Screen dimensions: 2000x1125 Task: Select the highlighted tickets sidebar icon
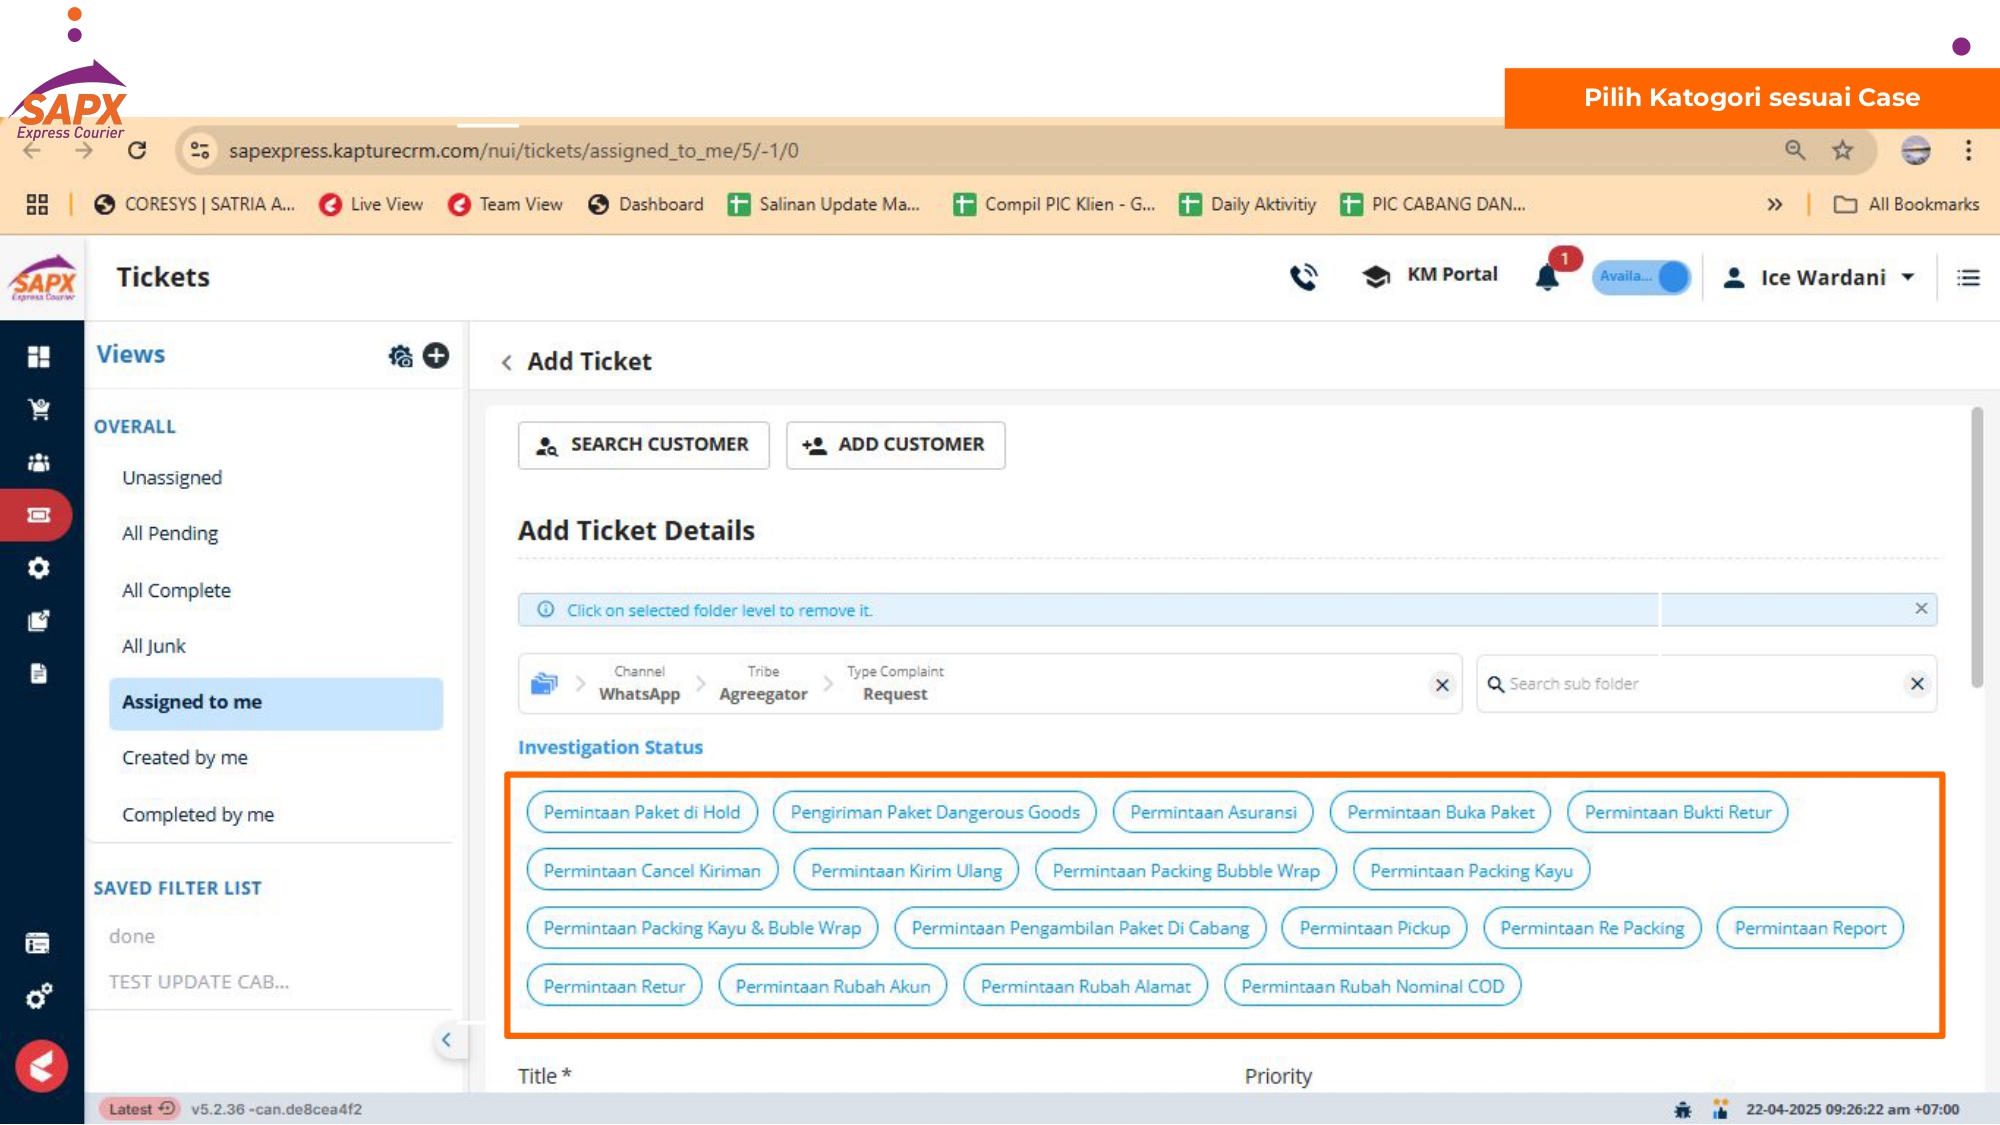(38, 515)
